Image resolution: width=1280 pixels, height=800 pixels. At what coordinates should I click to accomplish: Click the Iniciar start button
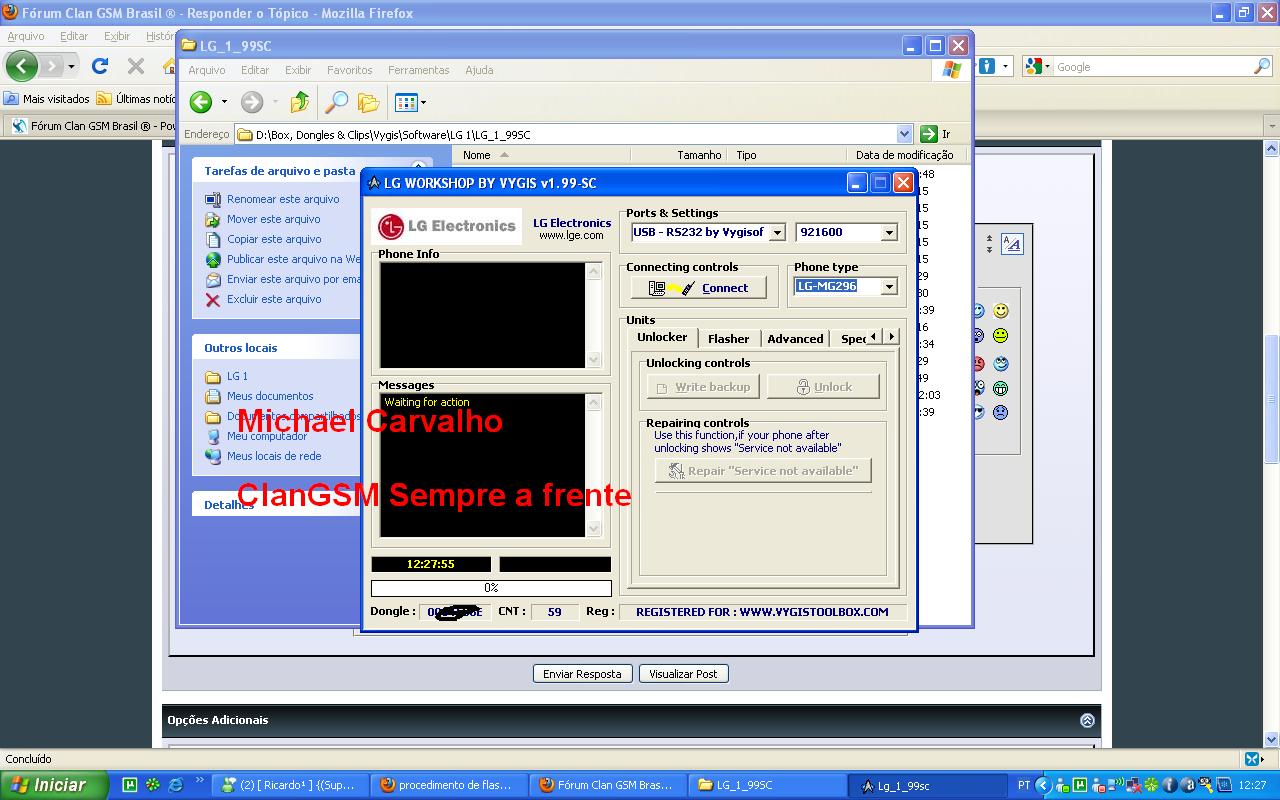click(54, 785)
